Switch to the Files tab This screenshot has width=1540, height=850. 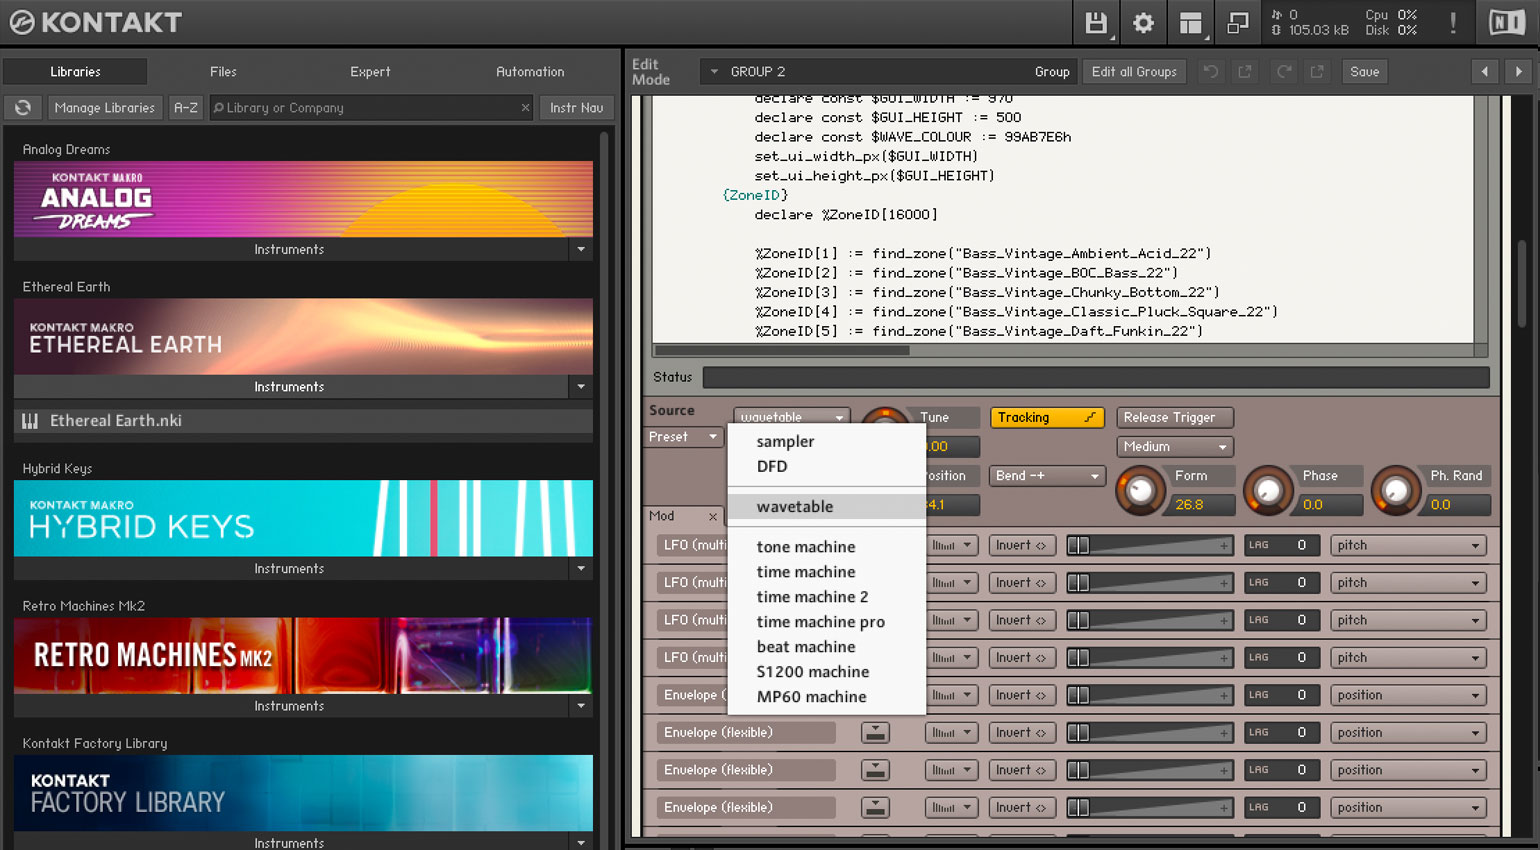223,72
